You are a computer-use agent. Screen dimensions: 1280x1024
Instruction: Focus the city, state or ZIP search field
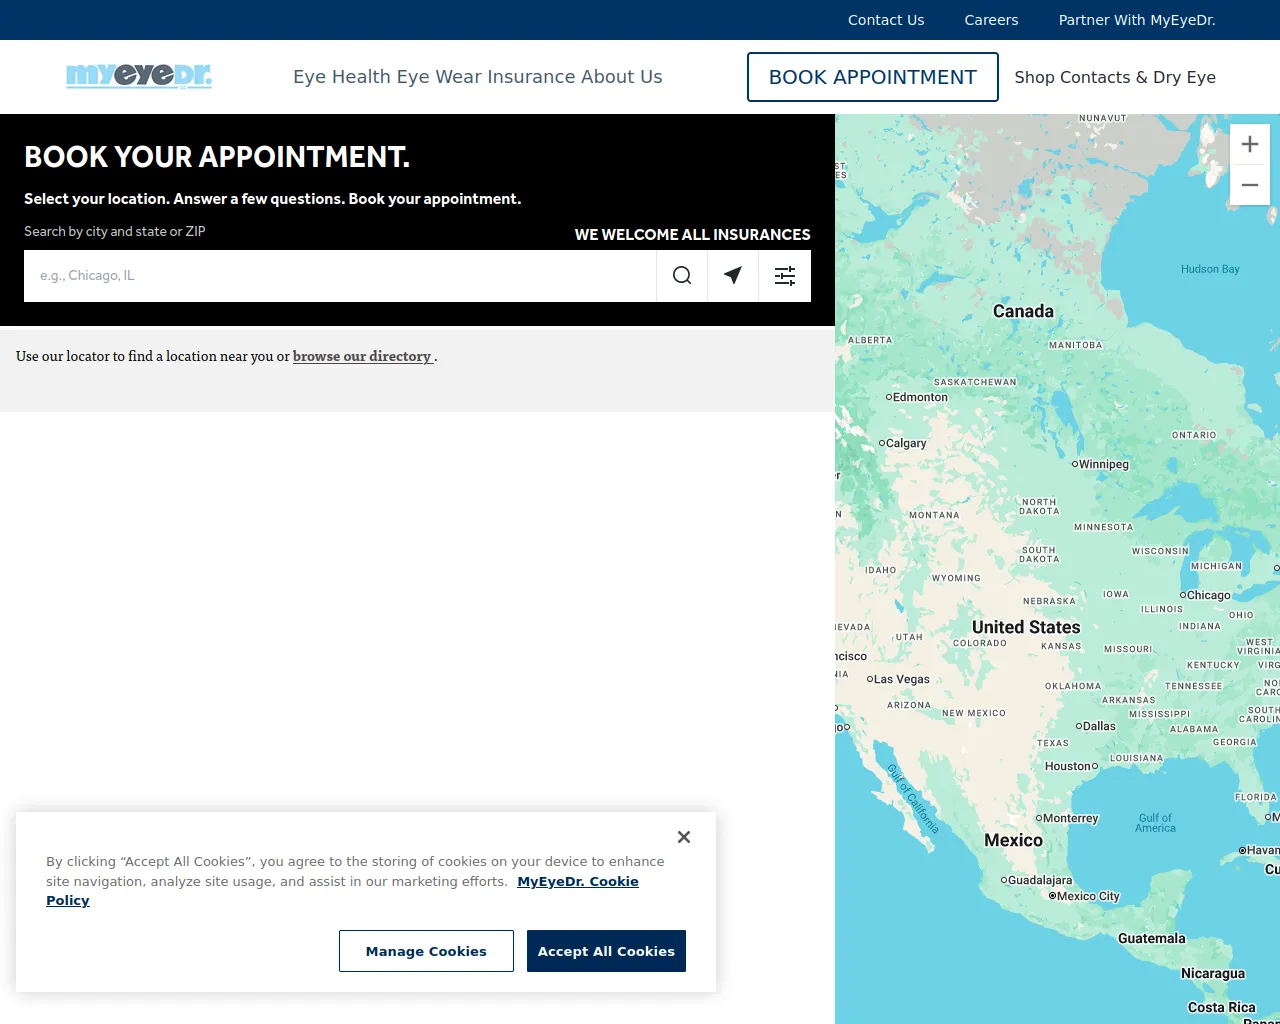tap(340, 276)
